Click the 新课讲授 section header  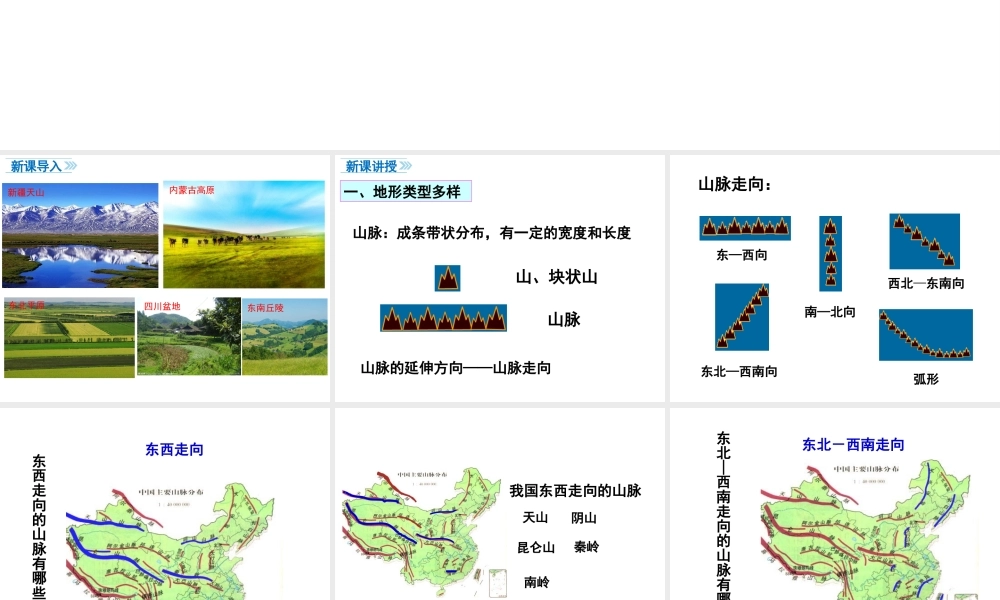click(x=371, y=166)
